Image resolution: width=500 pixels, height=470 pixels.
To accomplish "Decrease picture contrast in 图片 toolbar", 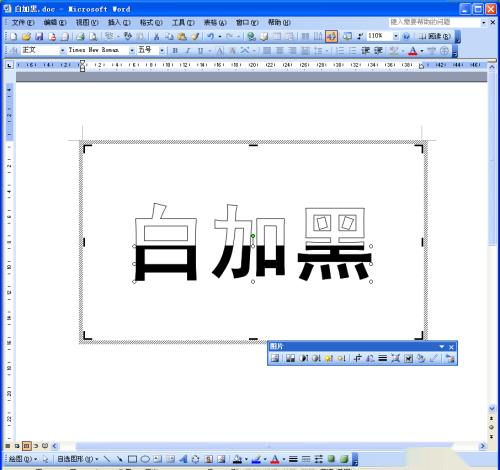I will tap(316, 358).
